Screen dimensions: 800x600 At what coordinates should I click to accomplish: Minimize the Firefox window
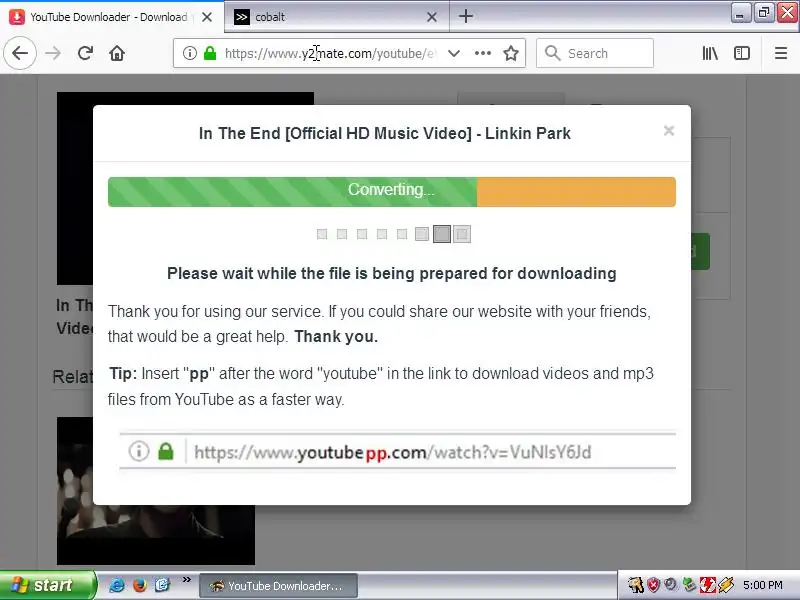tap(739, 13)
